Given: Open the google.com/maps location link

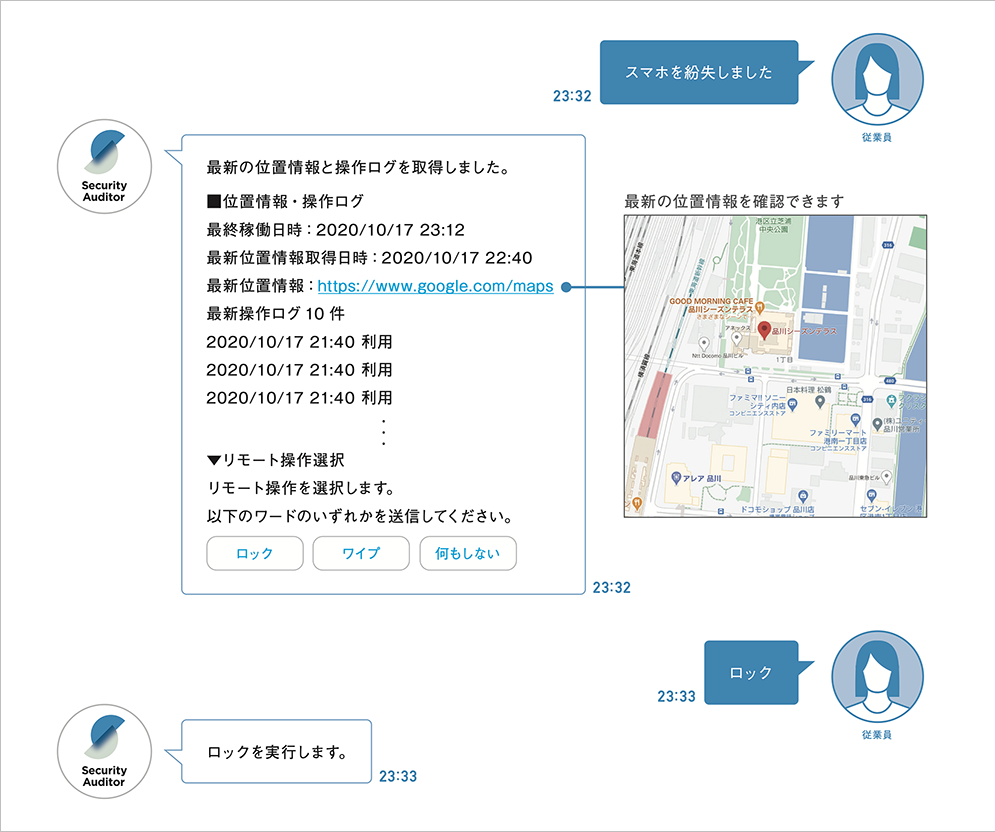Looking at the screenshot, I should point(435,286).
